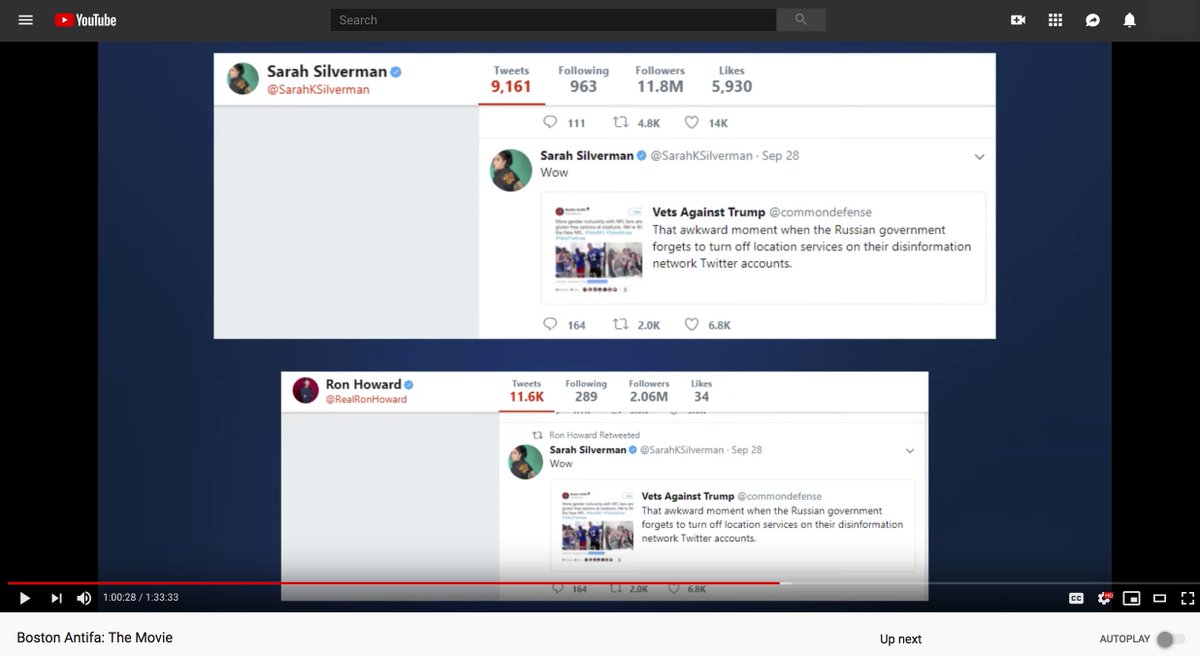Open the messages share bubble icon
Image resolution: width=1200 pixels, height=656 pixels.
point(1093,20)
